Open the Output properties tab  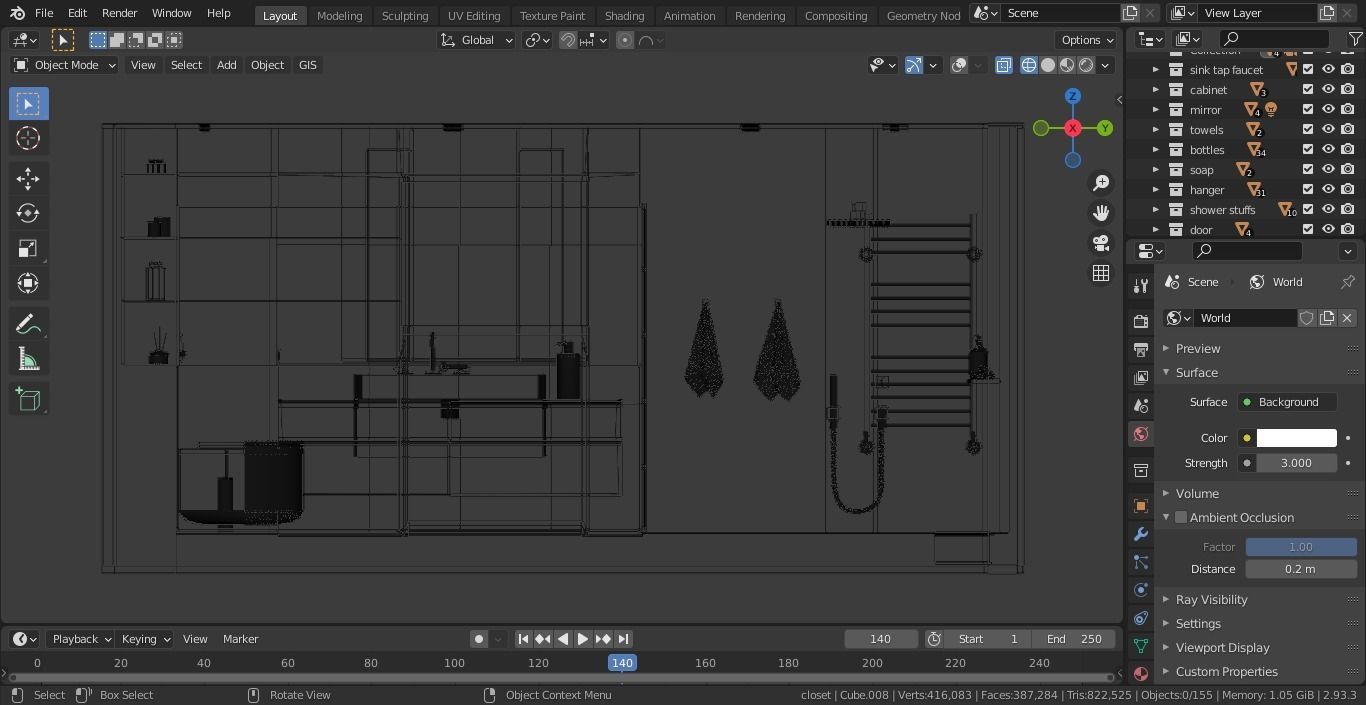pos(1140,350)
